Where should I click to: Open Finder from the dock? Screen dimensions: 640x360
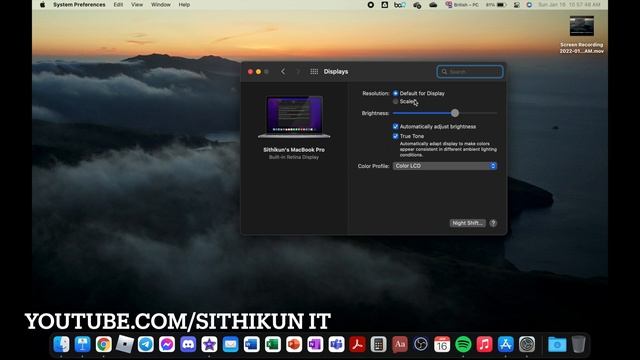(61, 344)
